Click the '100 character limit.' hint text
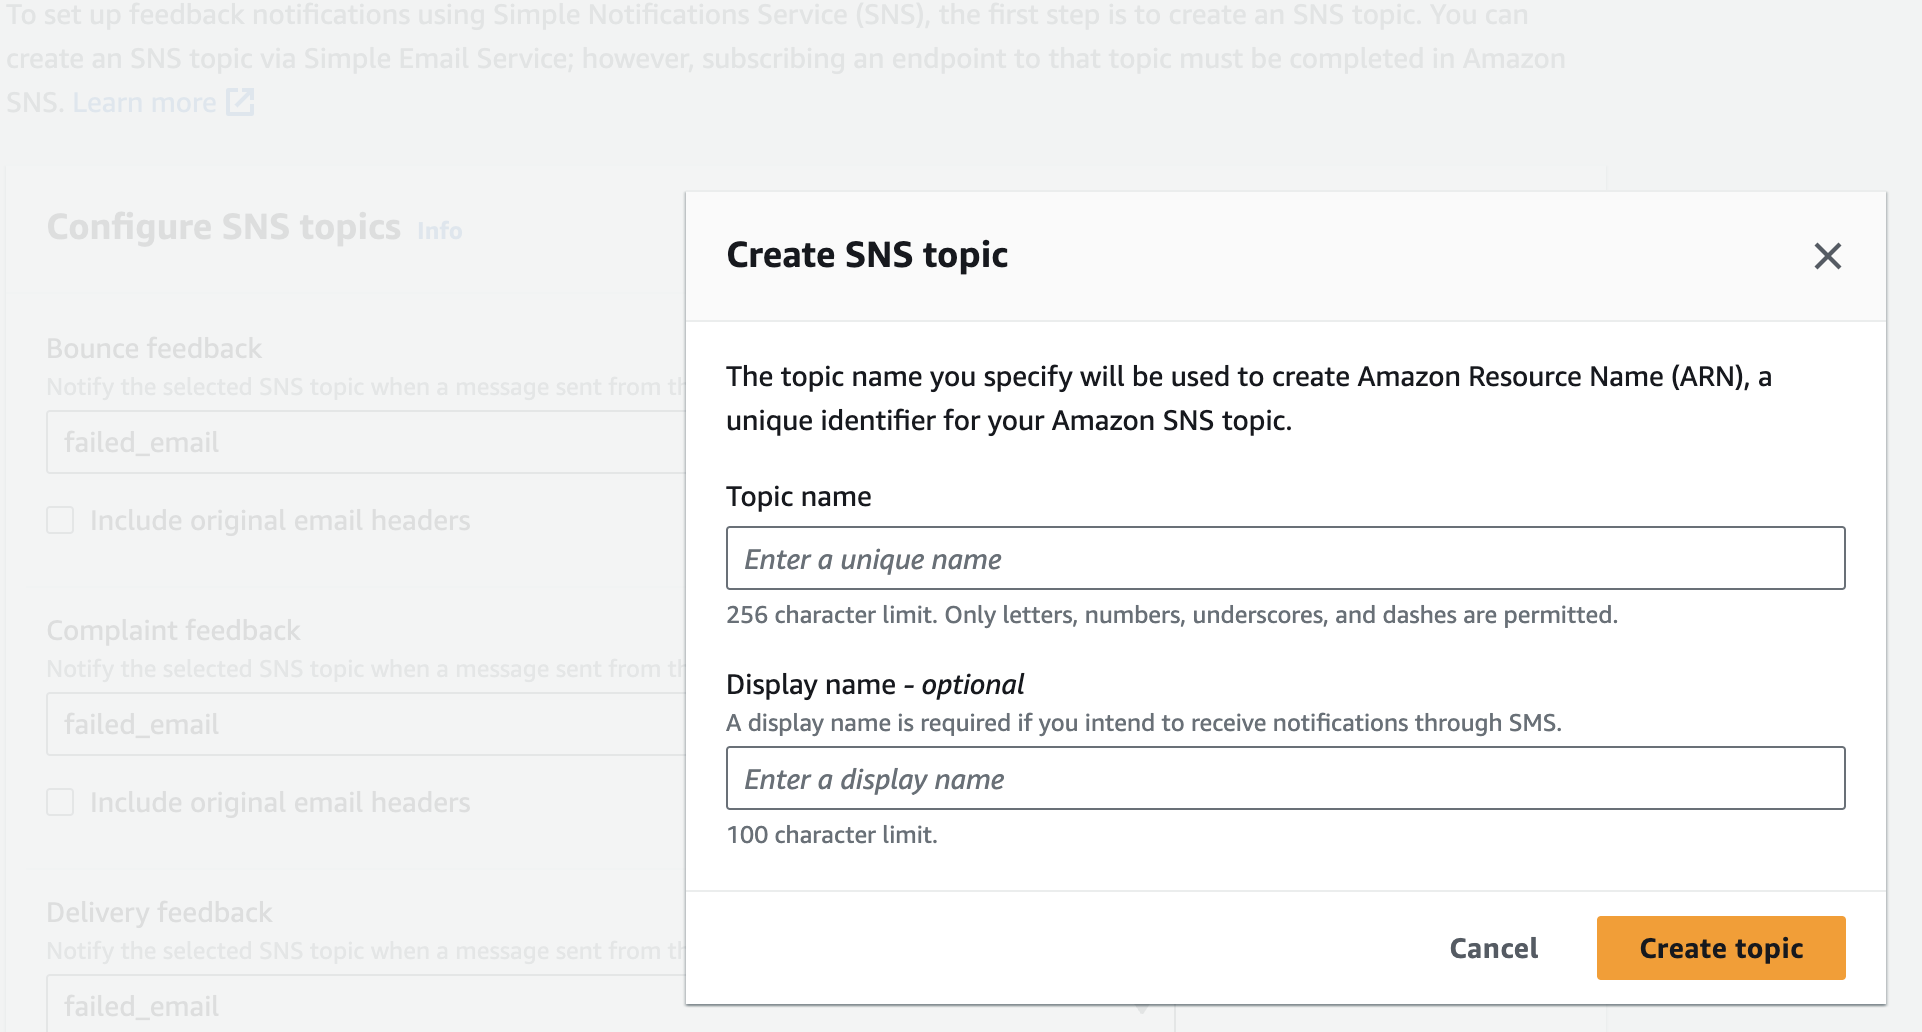1922x1032 pixels. (832, 834)
